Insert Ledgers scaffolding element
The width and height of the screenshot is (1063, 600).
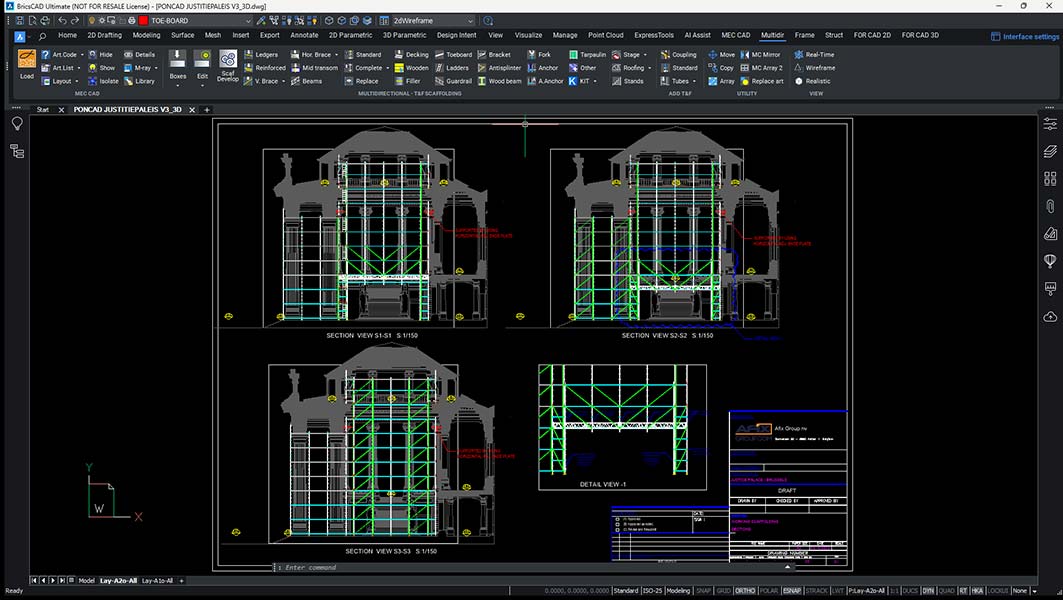point(265,54)
